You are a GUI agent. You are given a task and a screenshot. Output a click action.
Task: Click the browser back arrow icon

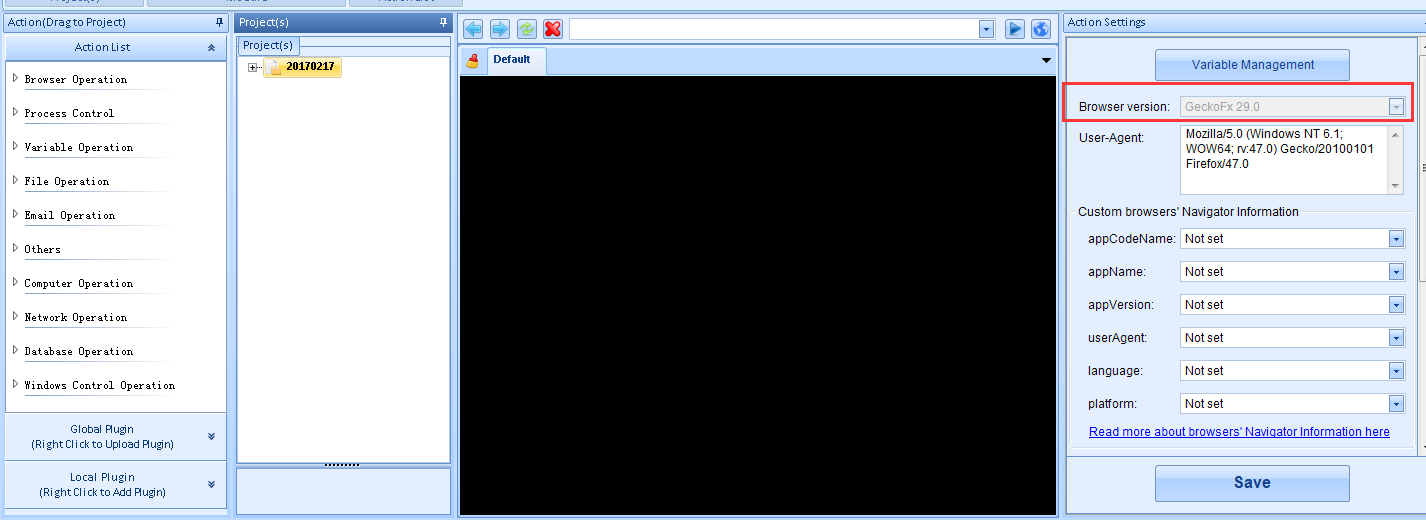click(473, 29)
